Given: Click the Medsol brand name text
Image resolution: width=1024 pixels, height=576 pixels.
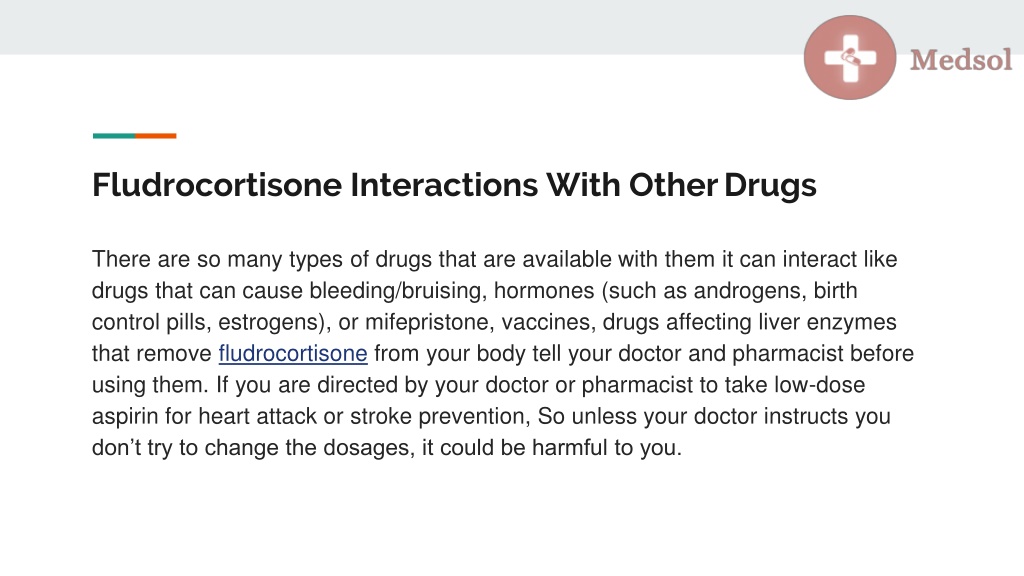Looking at the screenshot, I should tap(961, 59).
